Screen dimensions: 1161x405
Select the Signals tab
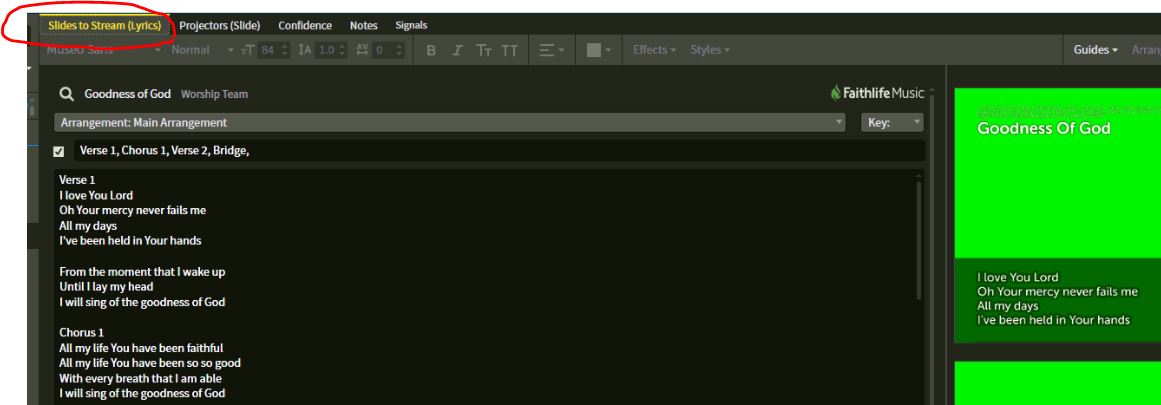tap(411, 25)
